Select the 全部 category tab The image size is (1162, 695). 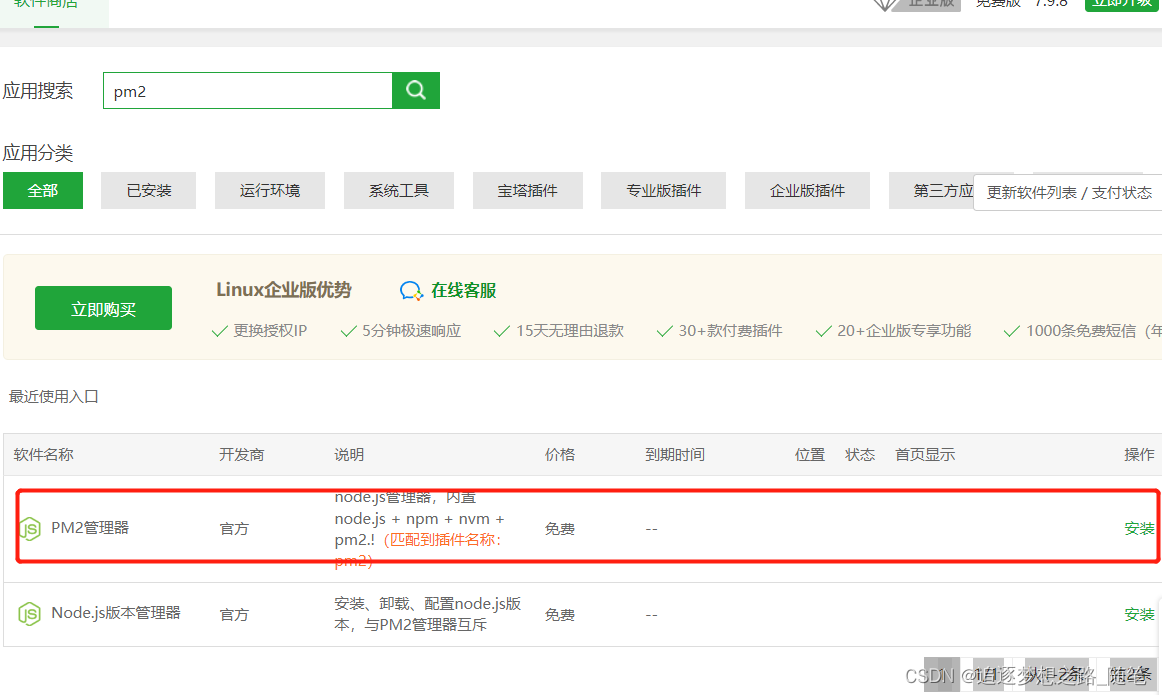click(x=43, y=190)
